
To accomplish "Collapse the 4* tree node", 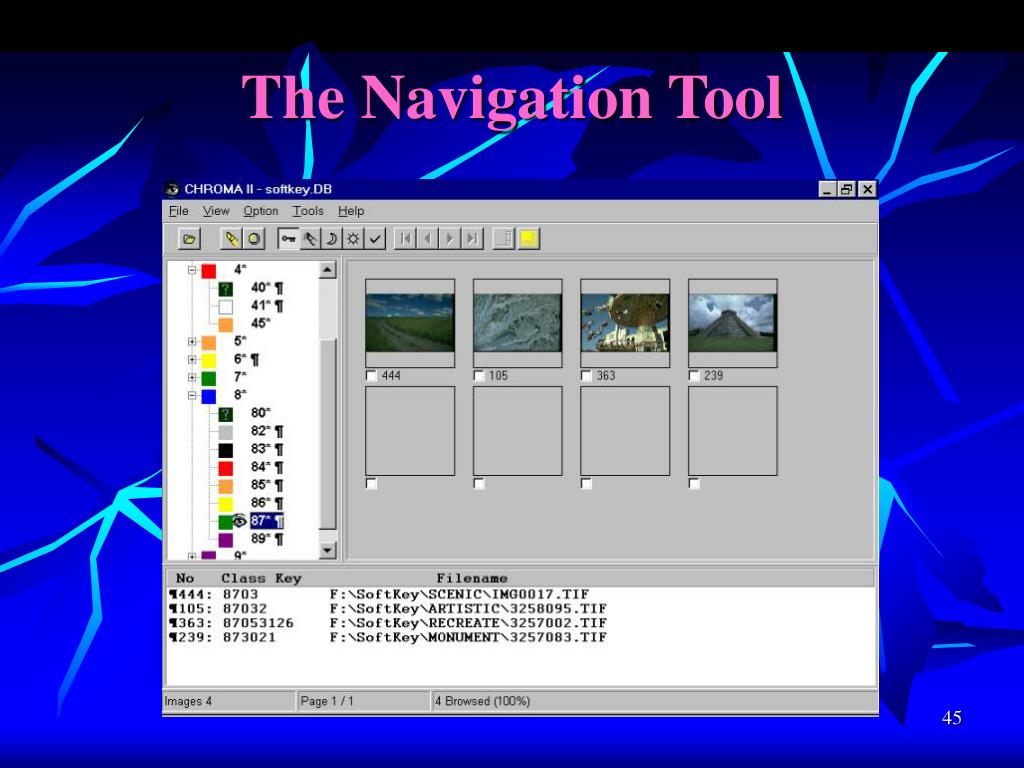I will (x=192, y=270).
